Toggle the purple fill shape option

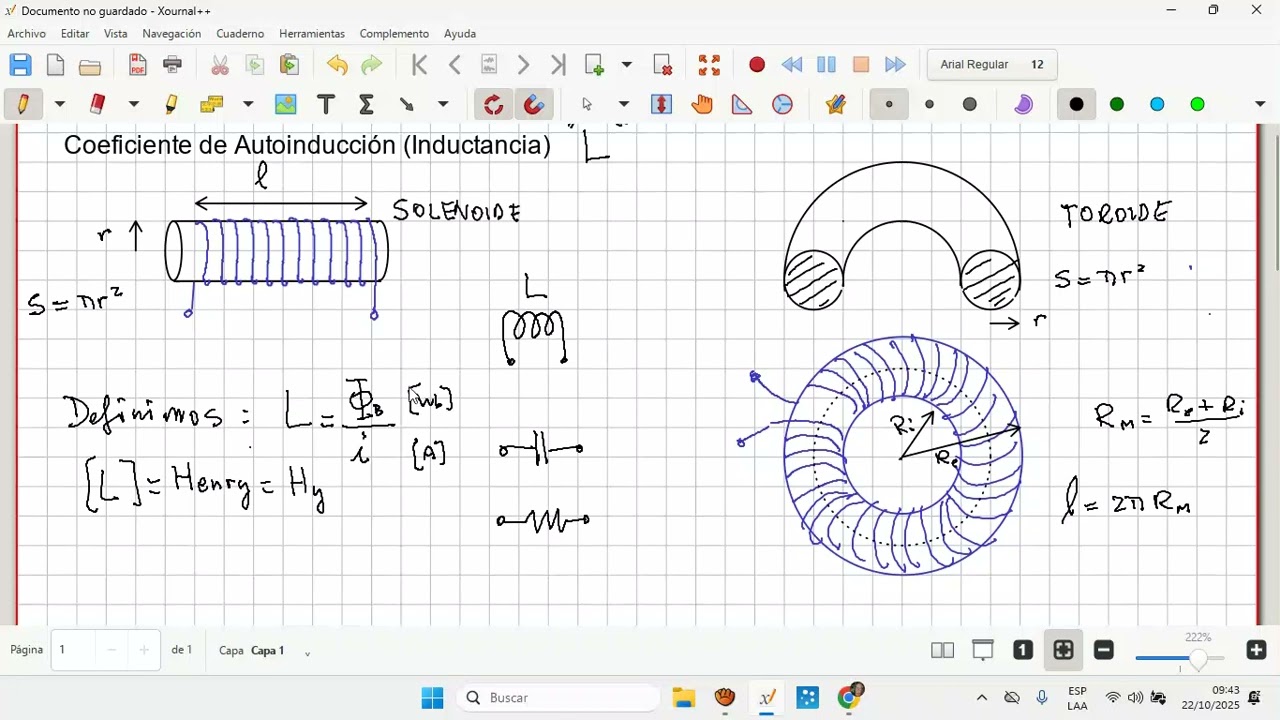(x=1023, y=104)
